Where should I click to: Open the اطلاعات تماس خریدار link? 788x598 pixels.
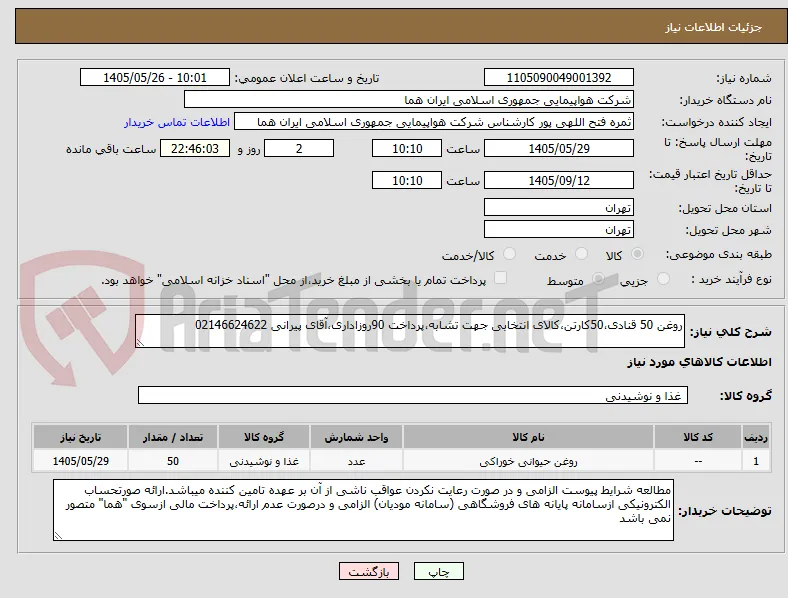pyautogui.click(x=177, y=122)
